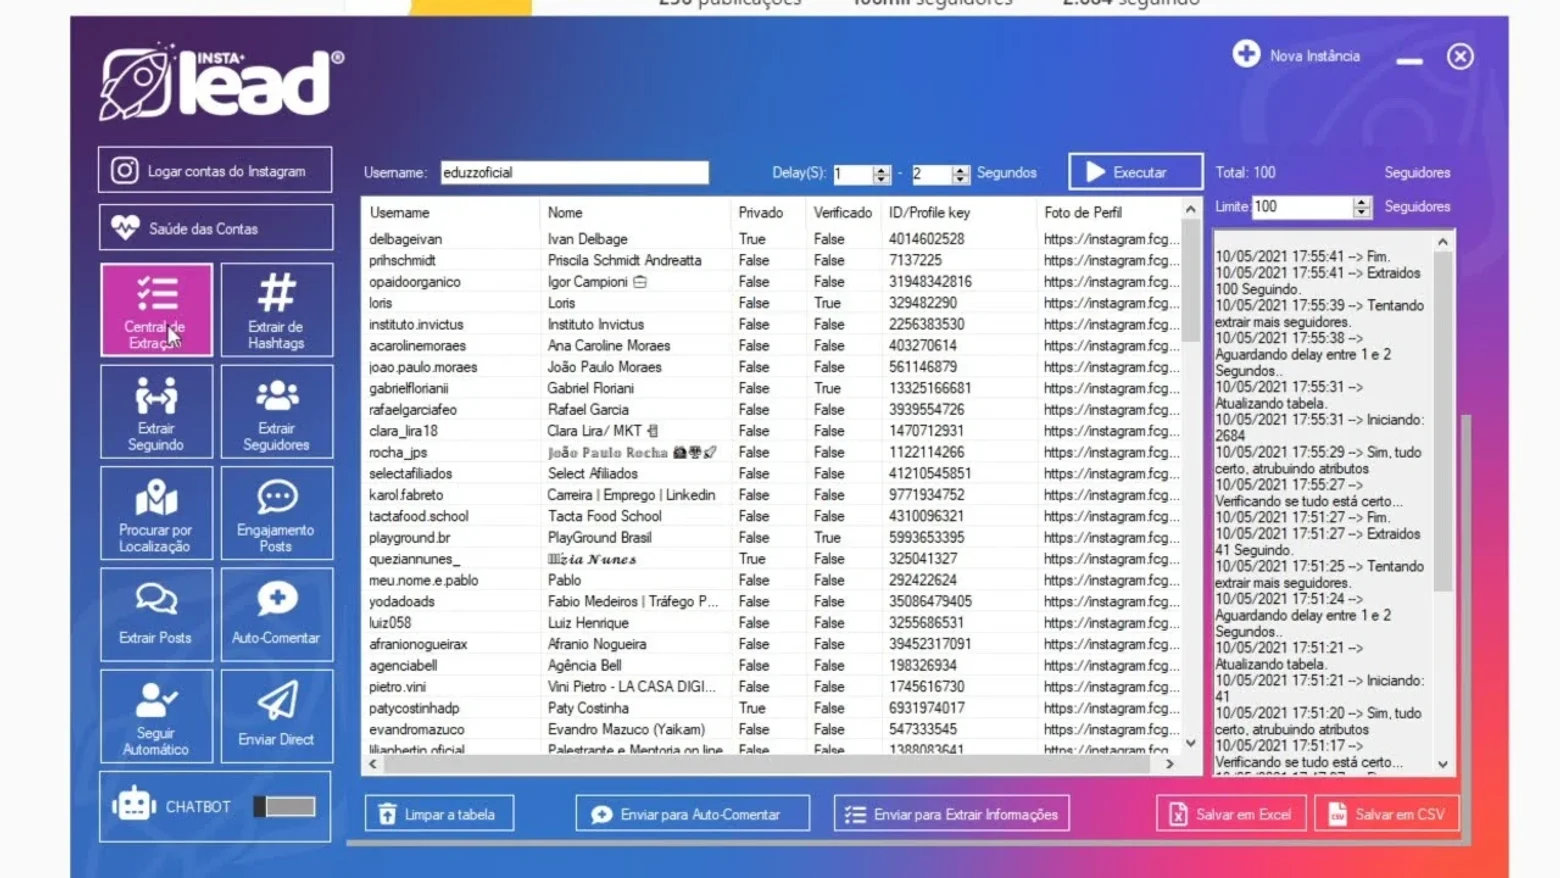Focus the Username input field

574,172
